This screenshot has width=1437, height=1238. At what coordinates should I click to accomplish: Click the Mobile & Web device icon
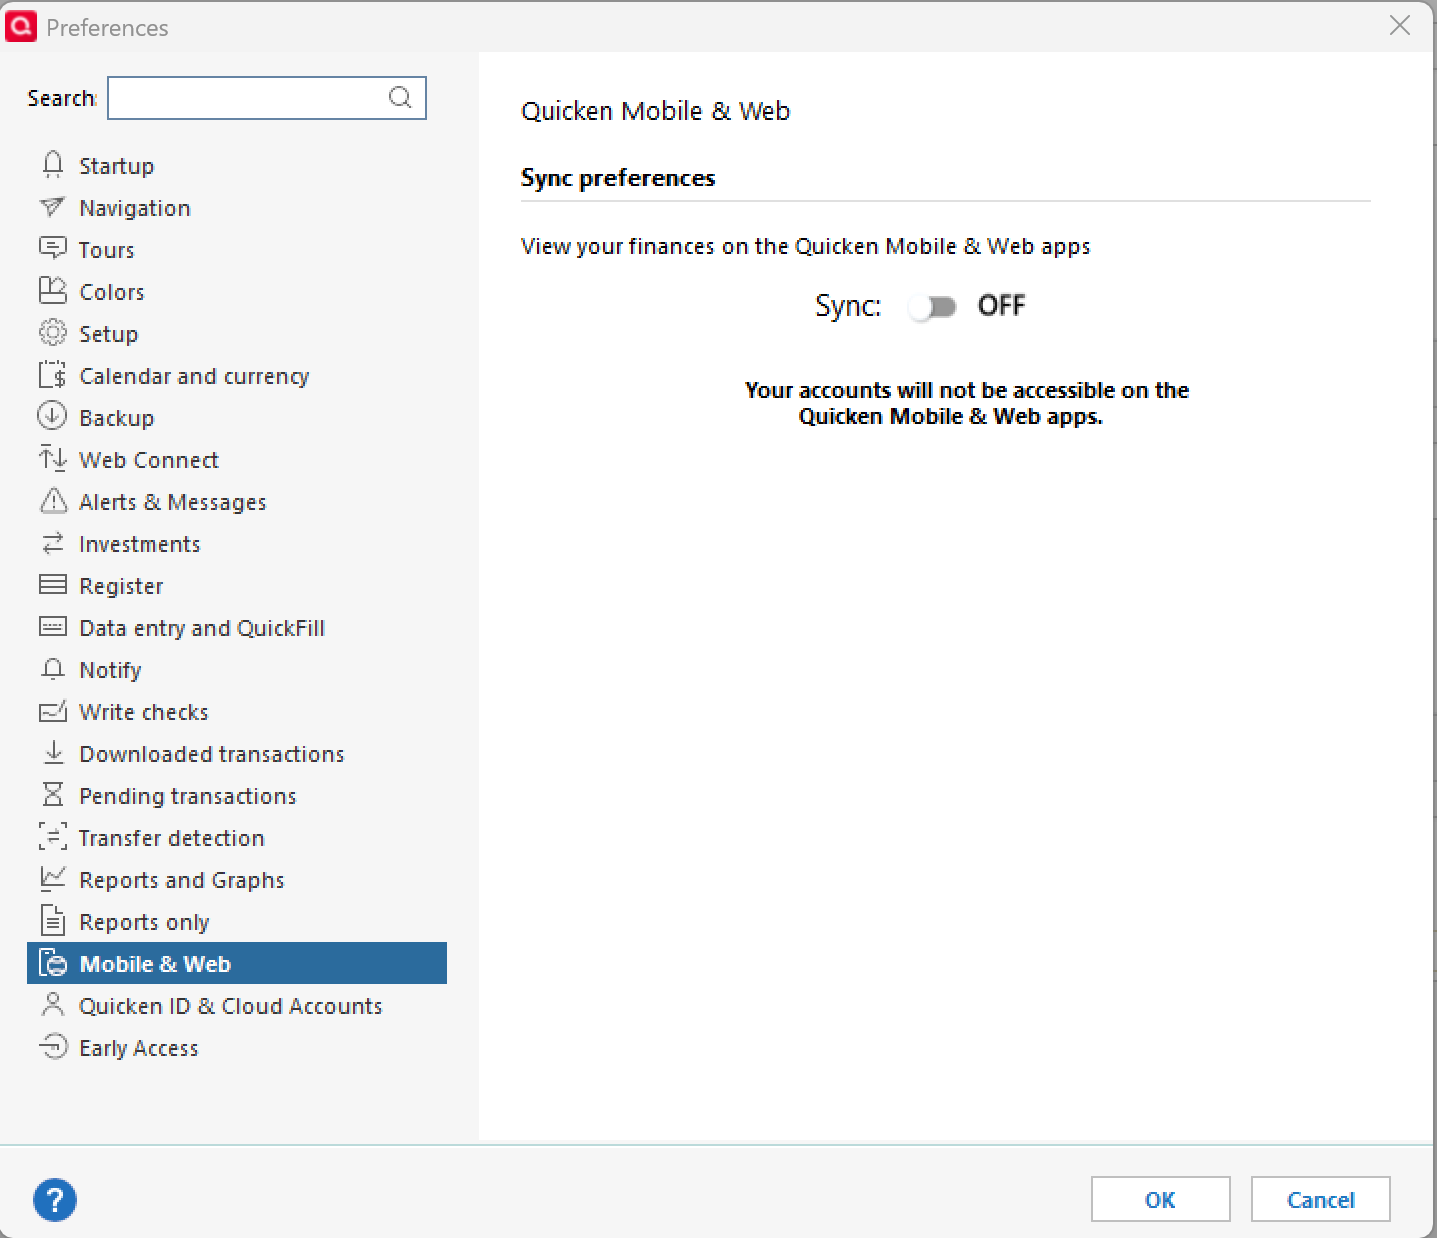pyautogui.click(x=53, y=962)
